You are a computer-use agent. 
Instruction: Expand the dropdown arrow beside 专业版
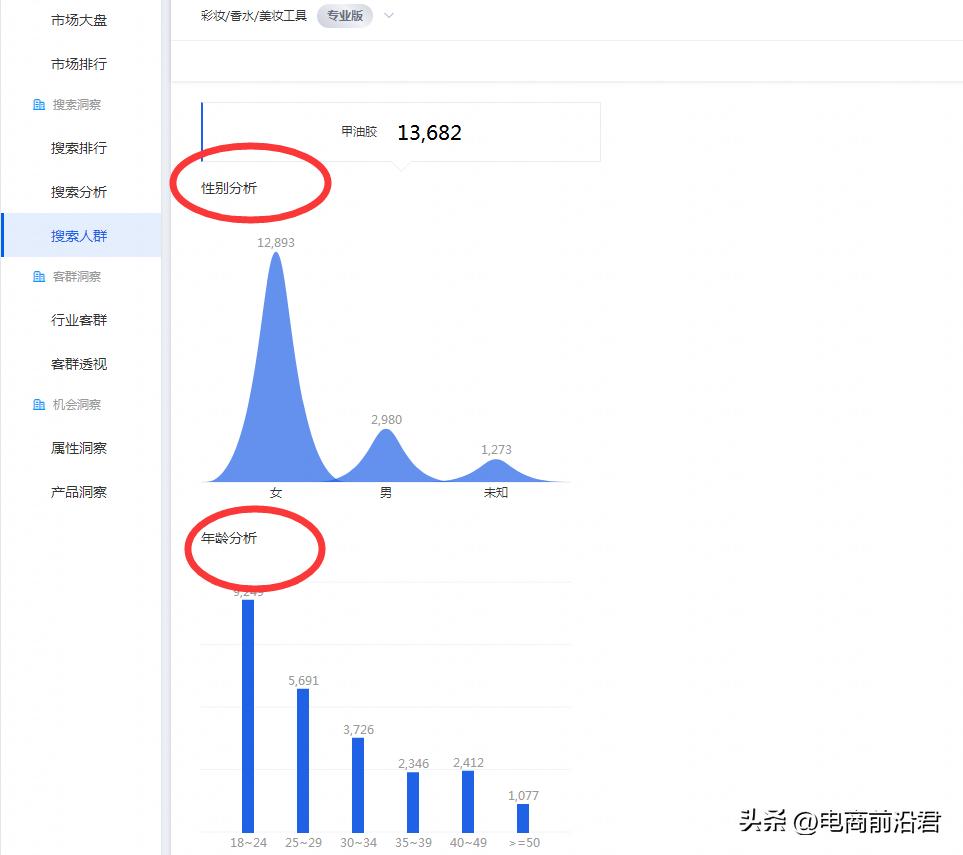pos(388,16)
